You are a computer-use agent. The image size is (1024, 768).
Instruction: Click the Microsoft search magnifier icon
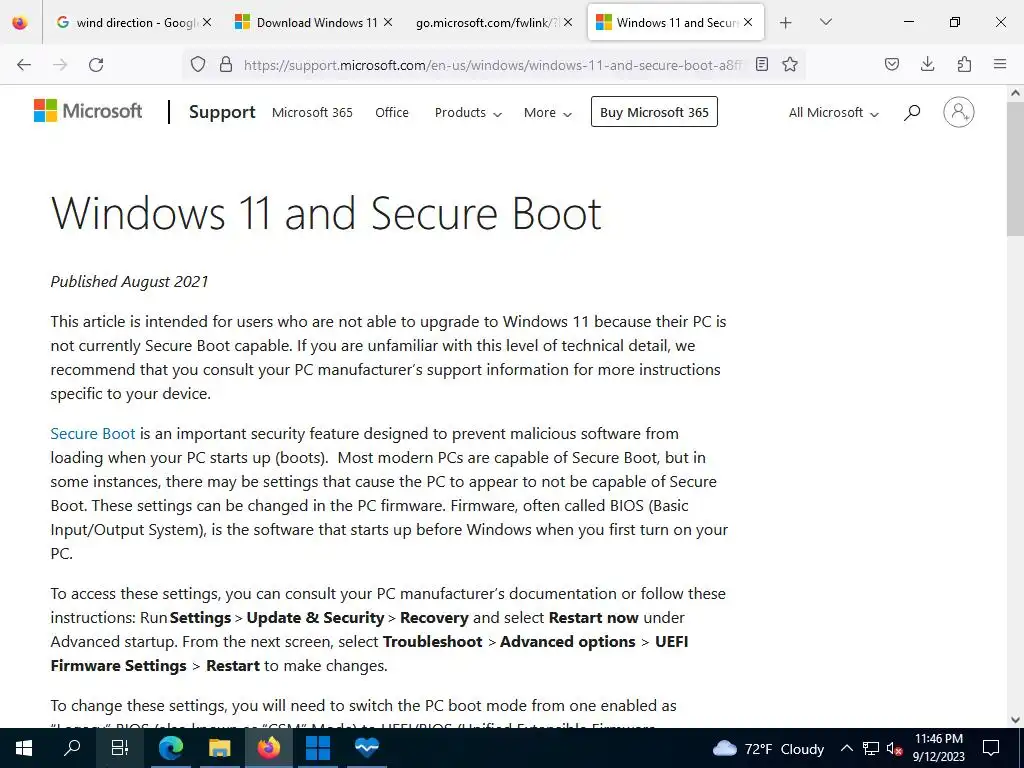912,112
